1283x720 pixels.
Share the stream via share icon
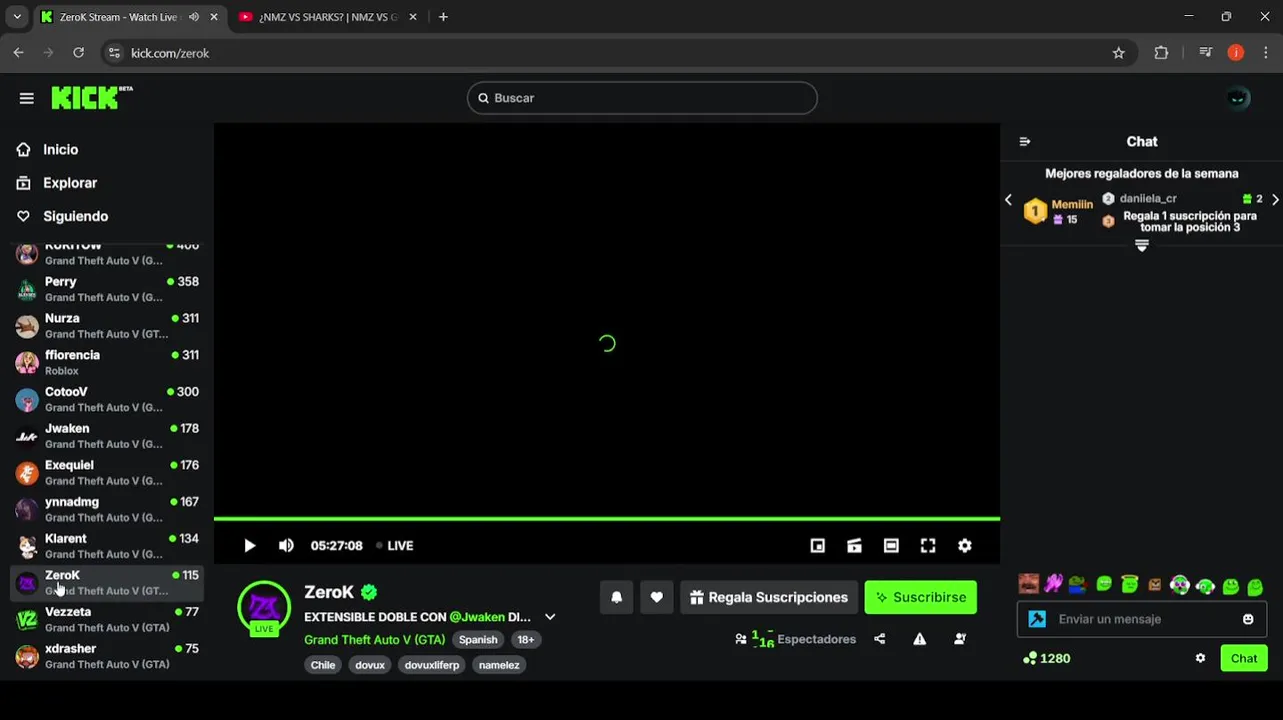(x=880, y=639)
